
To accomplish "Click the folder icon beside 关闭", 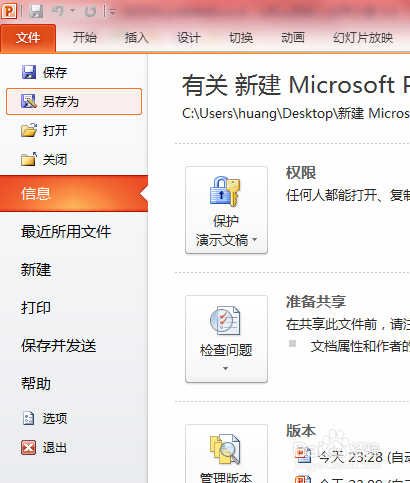I will click(x=29, y=159).
